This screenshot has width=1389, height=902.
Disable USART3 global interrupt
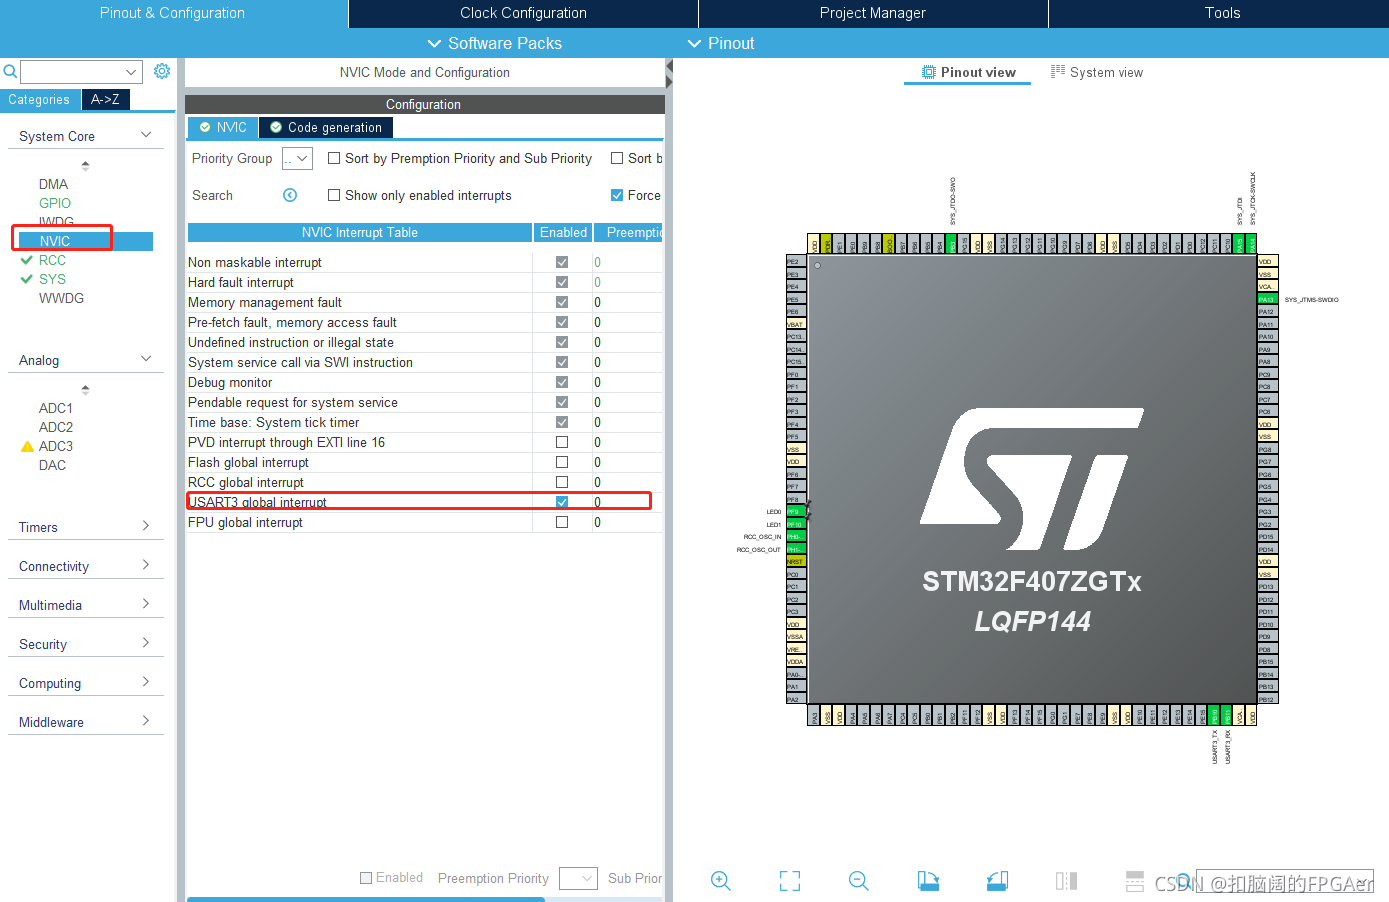pyautogui.click(x=562, y=502)
